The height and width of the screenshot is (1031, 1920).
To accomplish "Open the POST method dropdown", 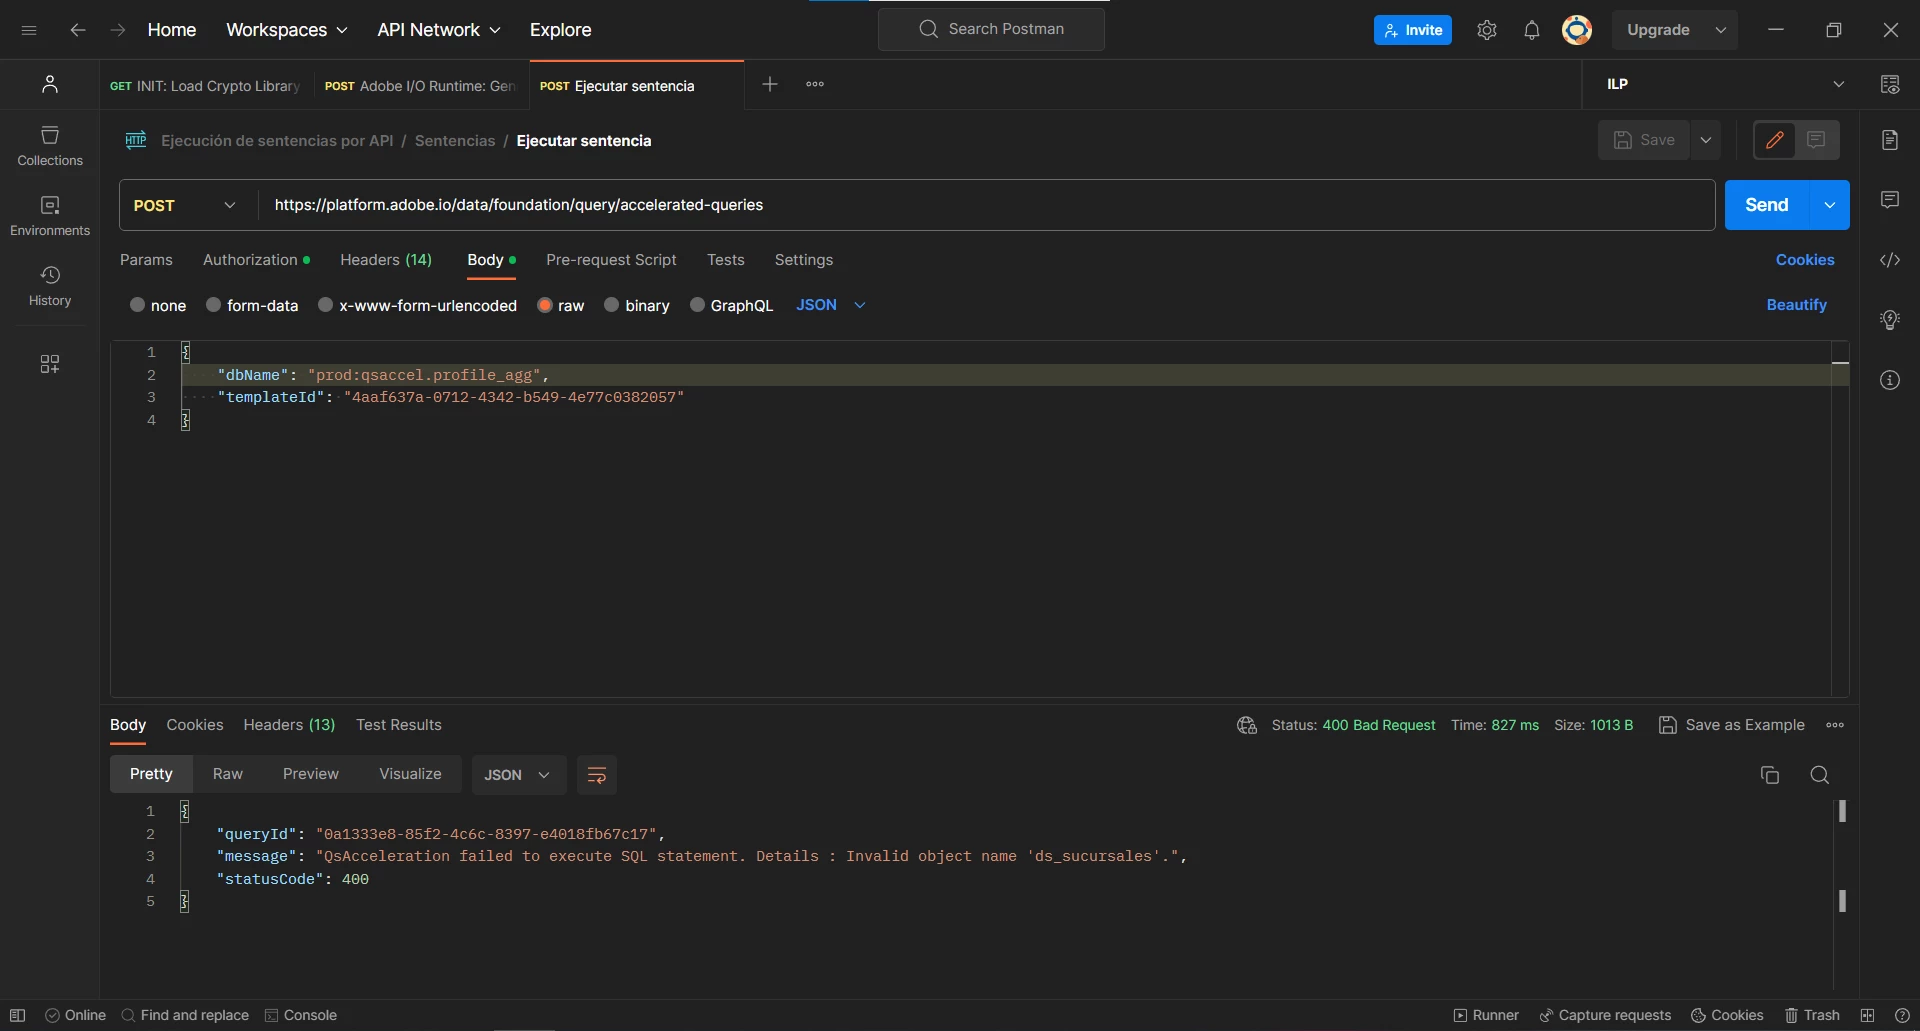I will [x=187, y=205].
